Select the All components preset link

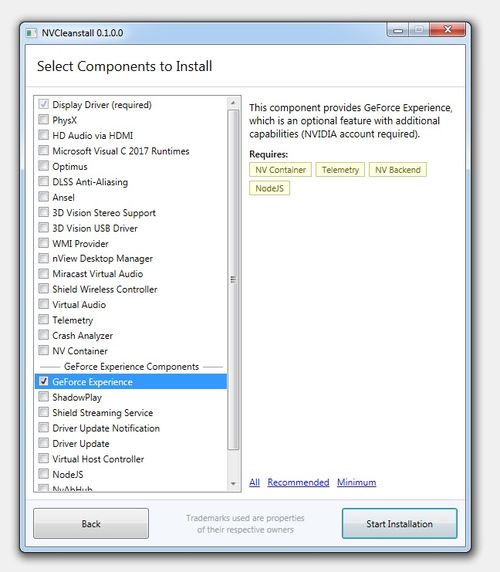coord(255,482)
